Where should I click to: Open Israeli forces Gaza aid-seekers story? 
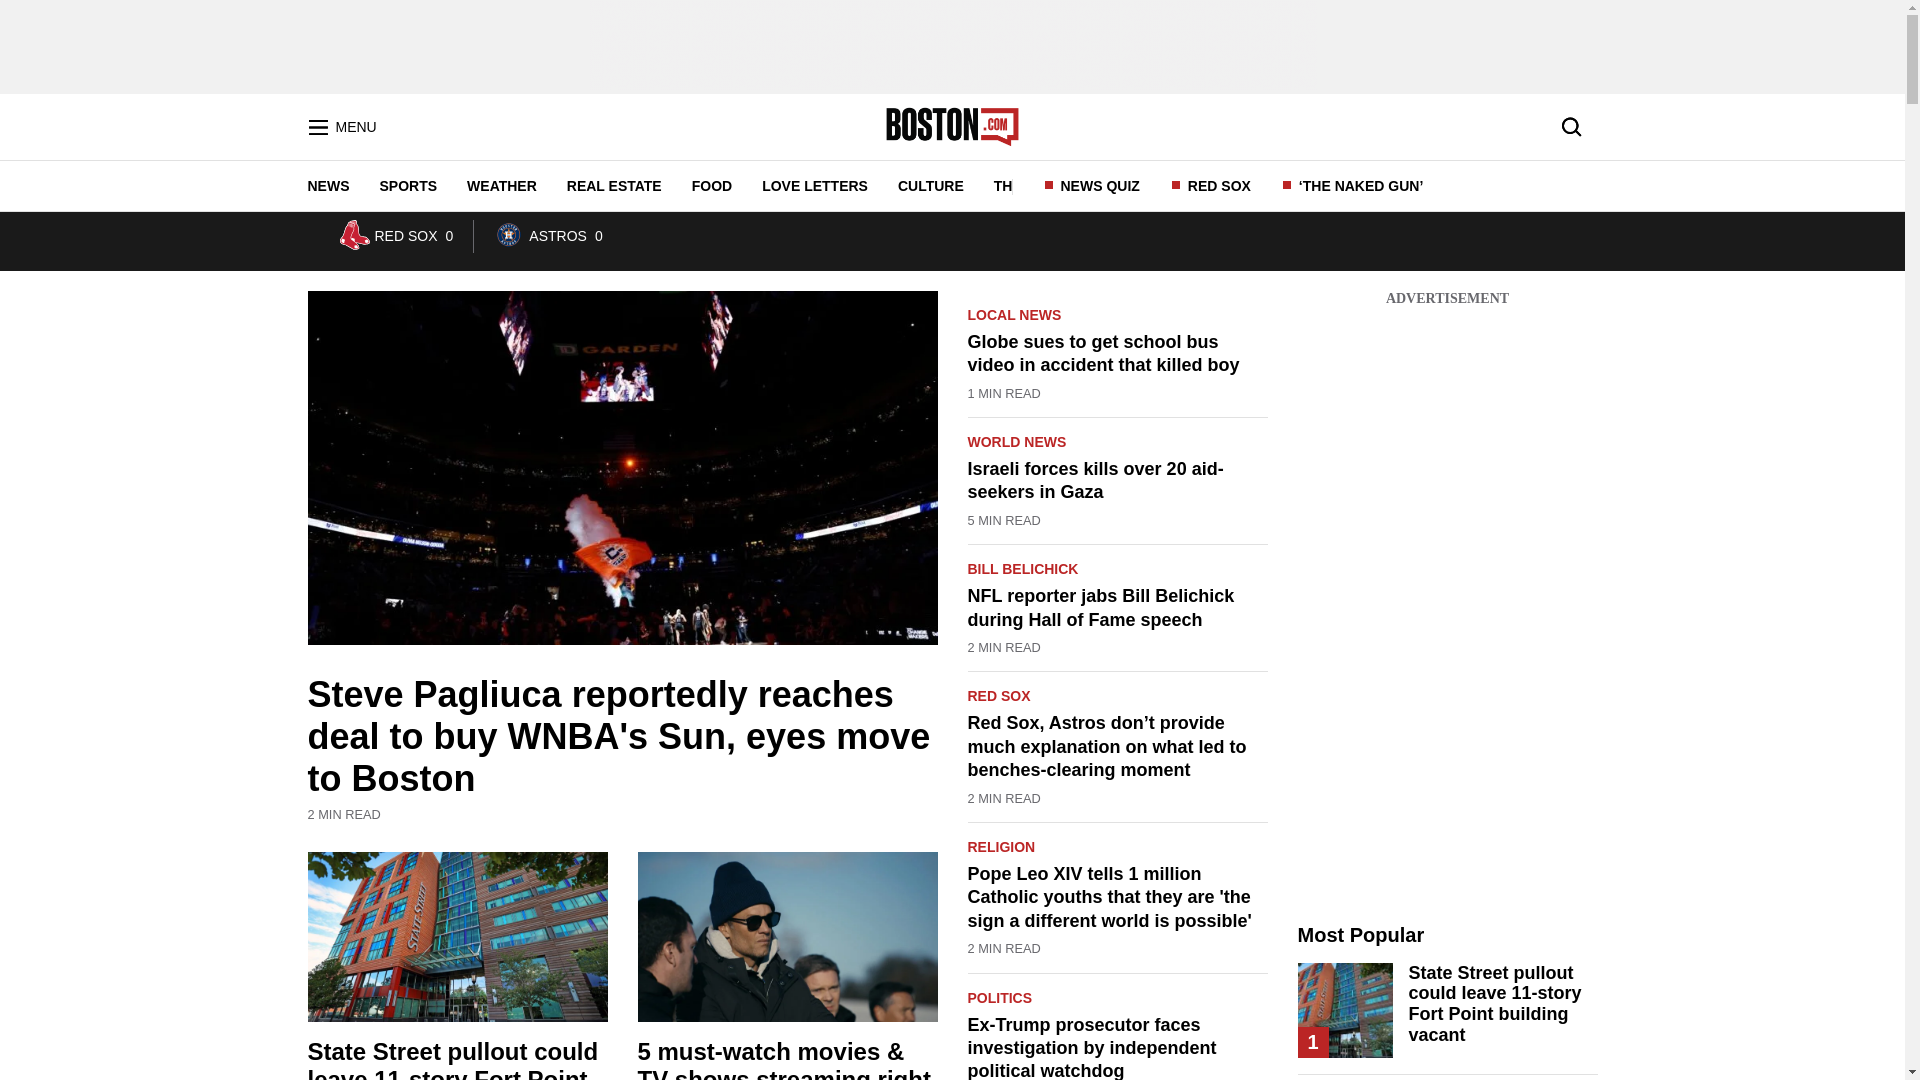(x=1095, y=481)
